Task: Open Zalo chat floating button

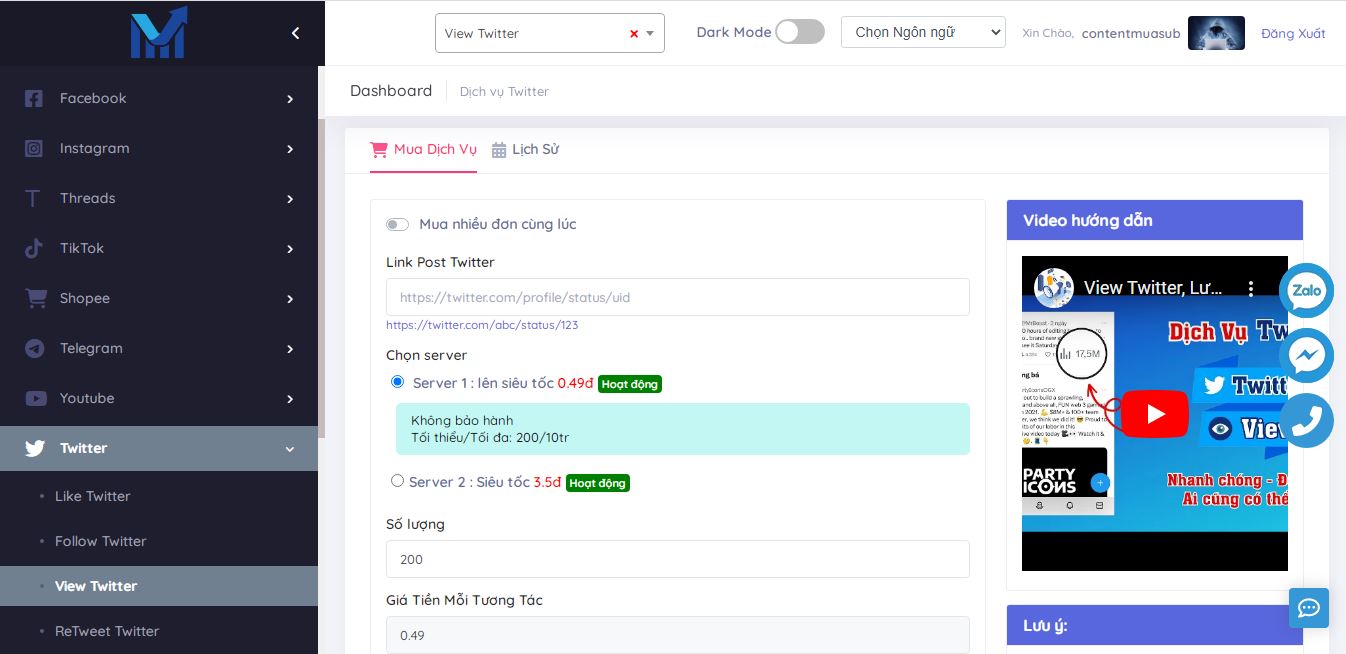Action: (x=1307, y=291)
